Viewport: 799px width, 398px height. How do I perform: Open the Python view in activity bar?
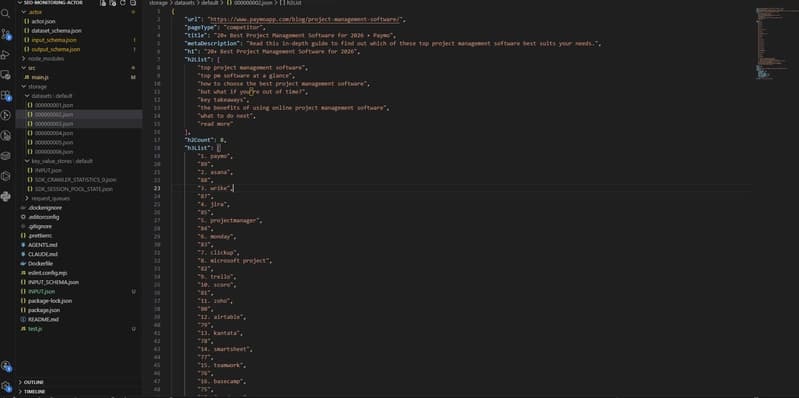6,196
